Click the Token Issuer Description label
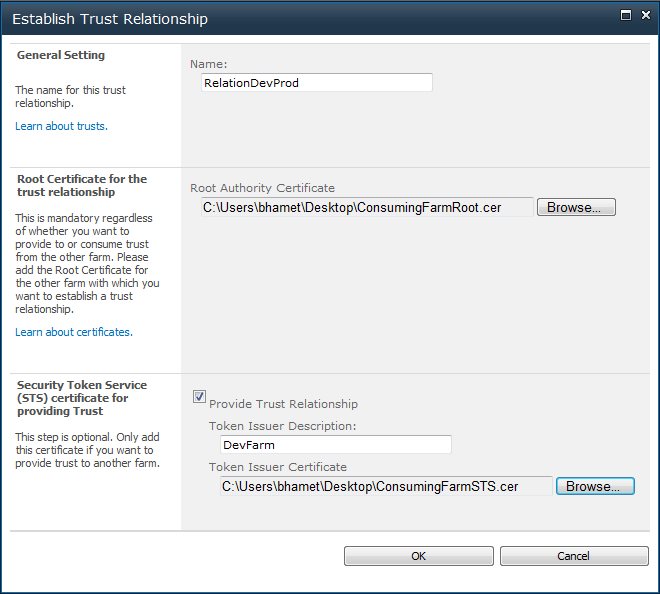 point(282,426)
